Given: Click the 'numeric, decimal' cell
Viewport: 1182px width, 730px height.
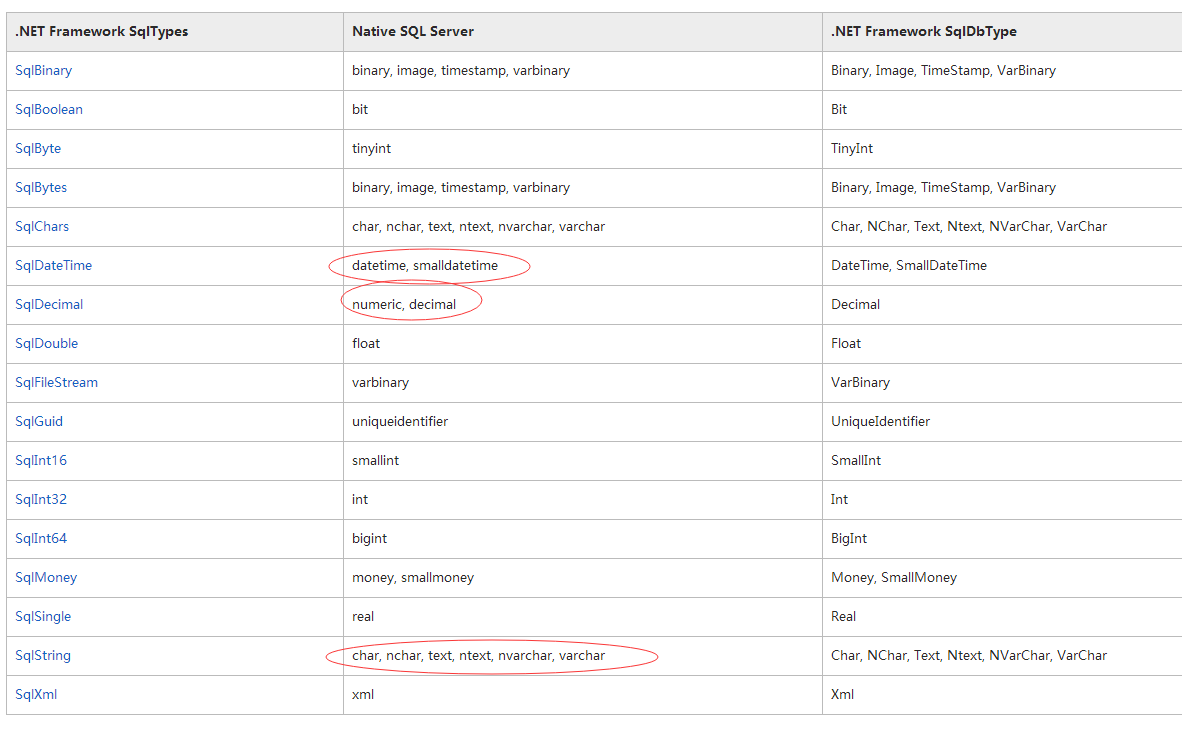Looking at the screenshot, I should point(404,305).
